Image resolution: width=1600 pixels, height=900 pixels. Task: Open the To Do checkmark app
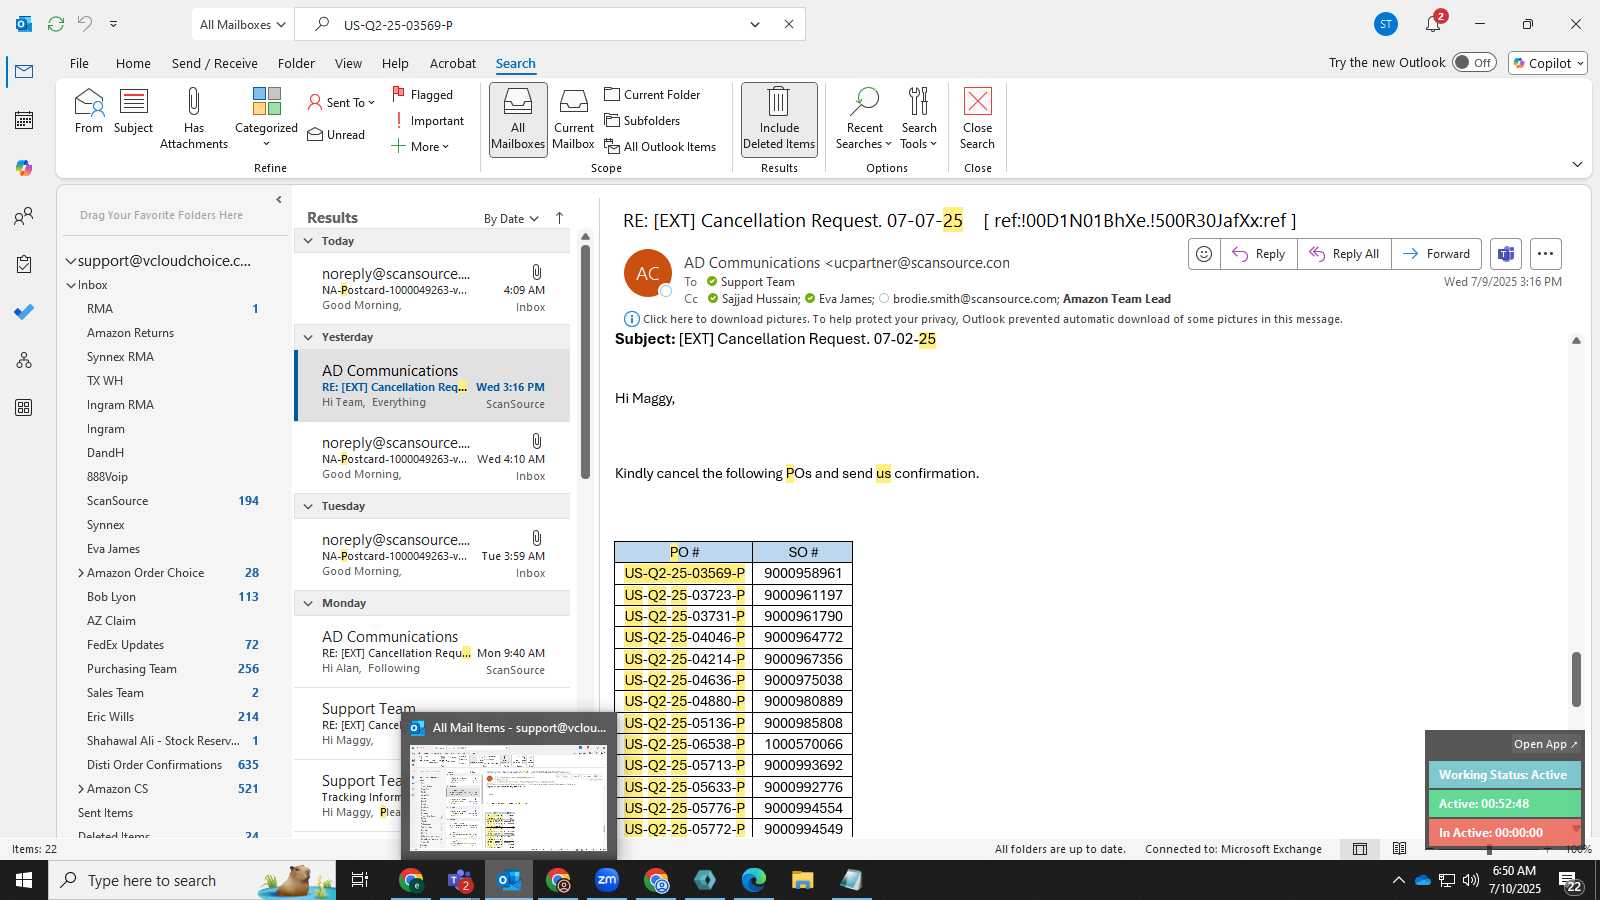click(x=24, y=312)
